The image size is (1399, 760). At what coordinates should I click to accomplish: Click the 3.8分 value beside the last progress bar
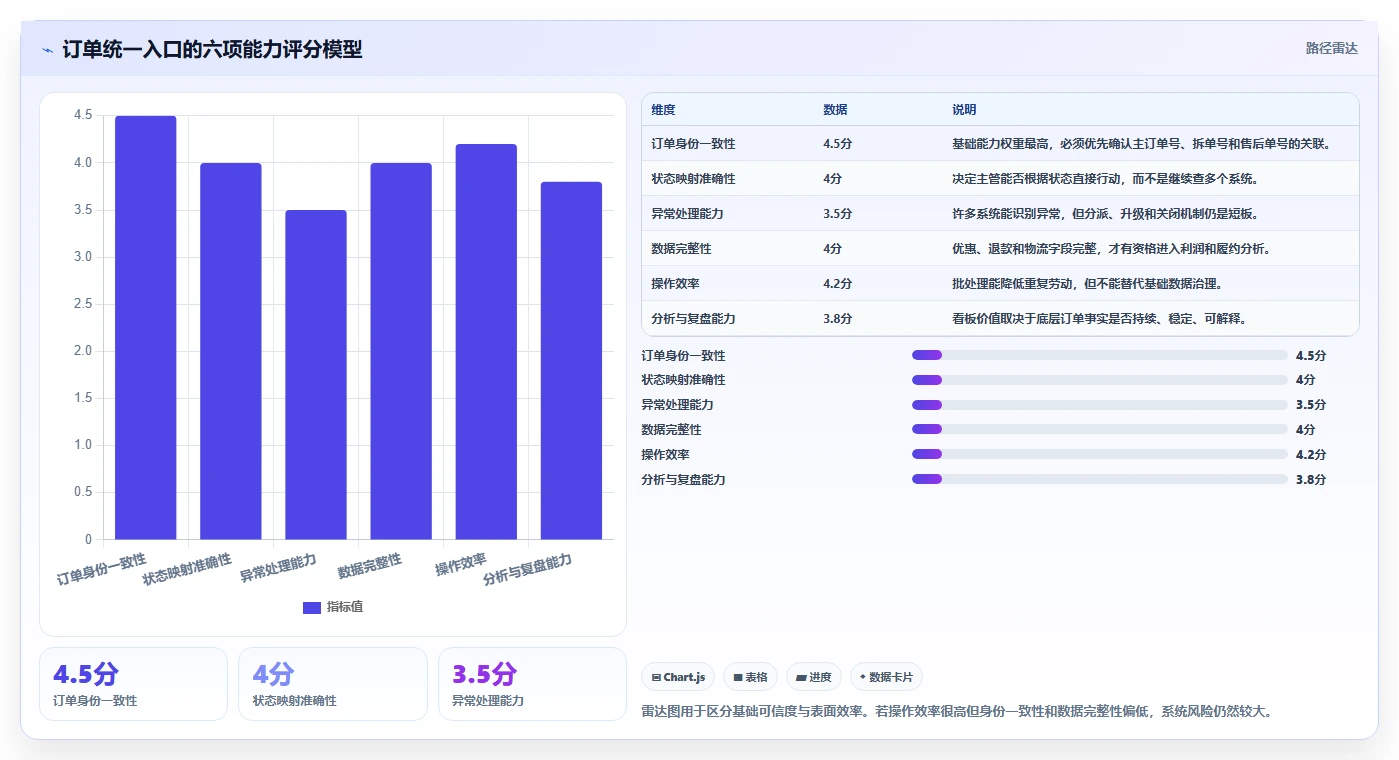[x=1311, y=479]
